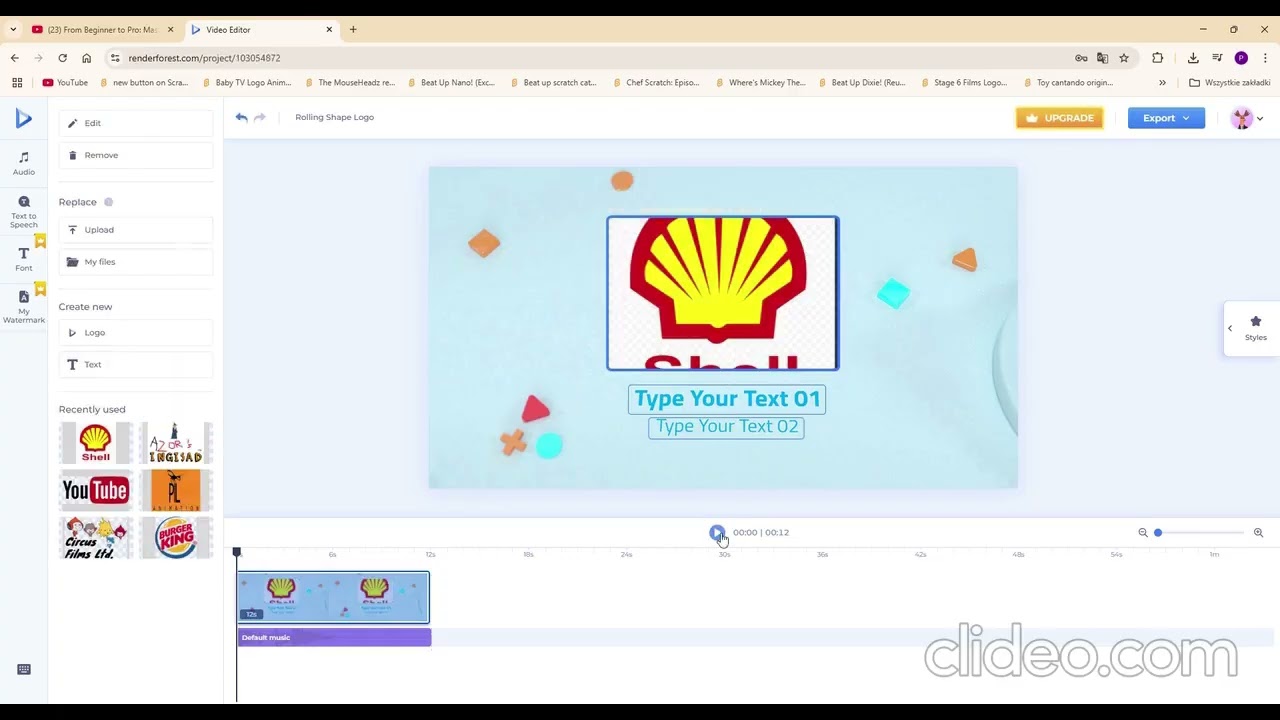
Task: Bookmark this page with star icon
Action: [x=1124, y=58]
